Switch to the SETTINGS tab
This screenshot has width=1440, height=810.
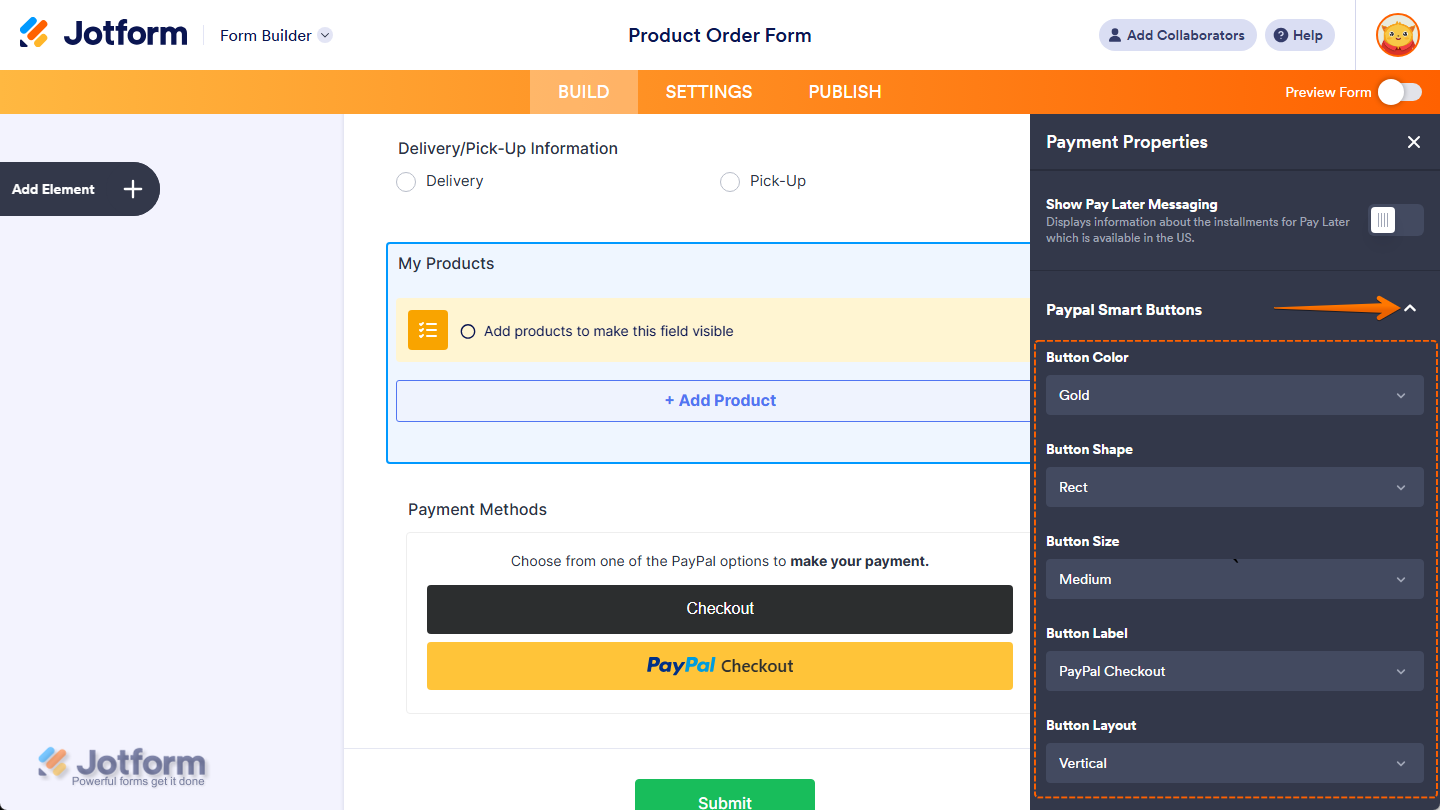[x=708, y=91]
